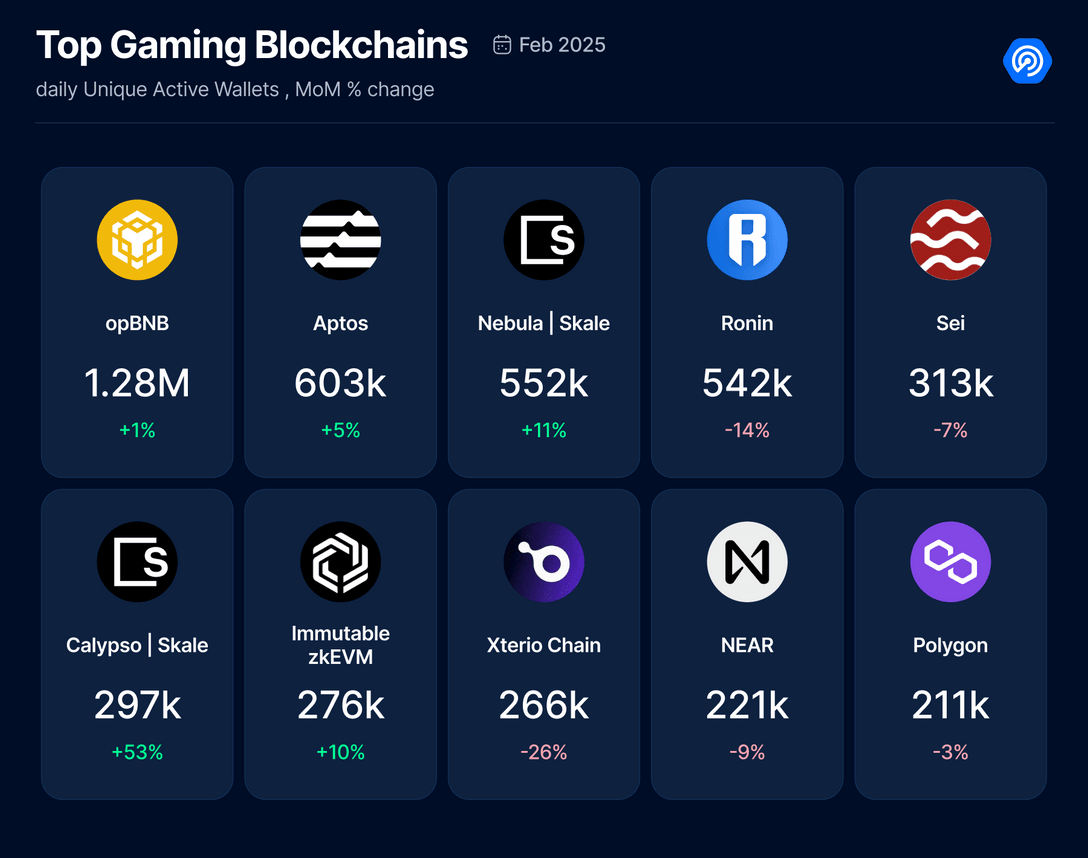Image resolution: width=1088 pixels, height=858 pixels.
Task: Click the calendar icon beside Feb 2025
Action: pyautogui.click(x=503, y=45)
